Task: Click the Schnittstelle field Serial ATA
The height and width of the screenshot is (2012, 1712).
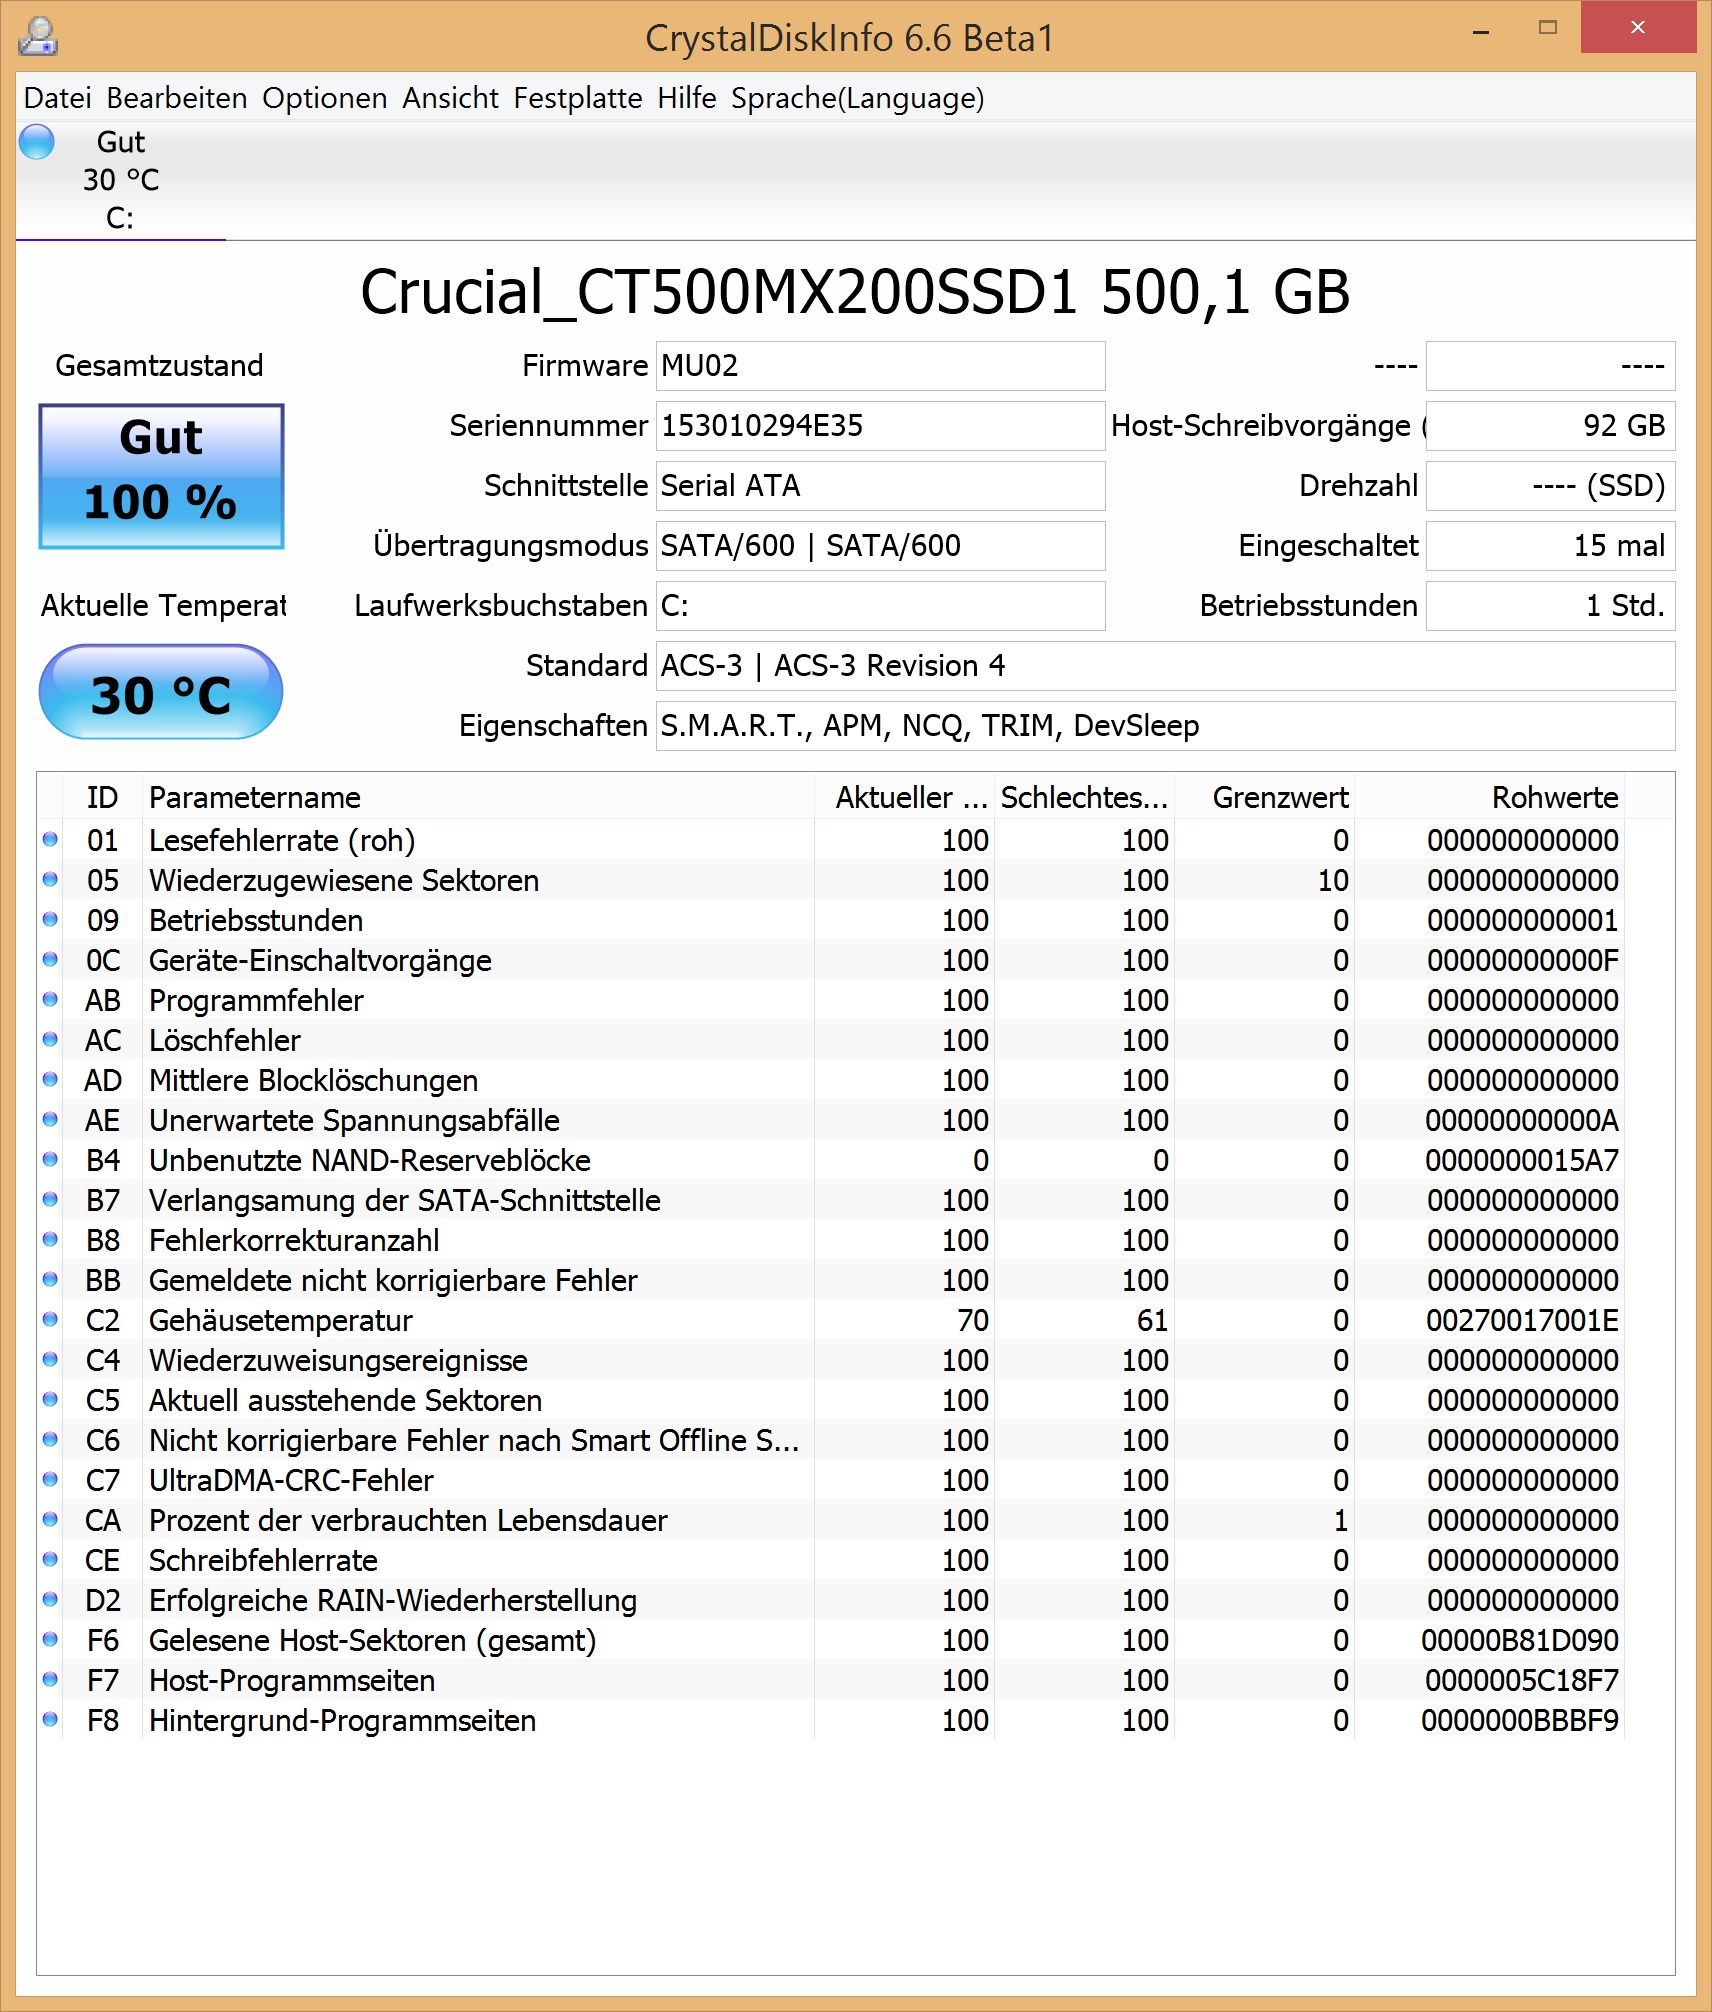Action: point(880,486)
